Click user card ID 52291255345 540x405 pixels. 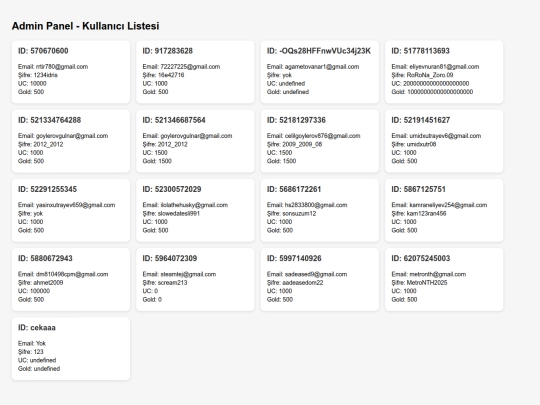71,210
